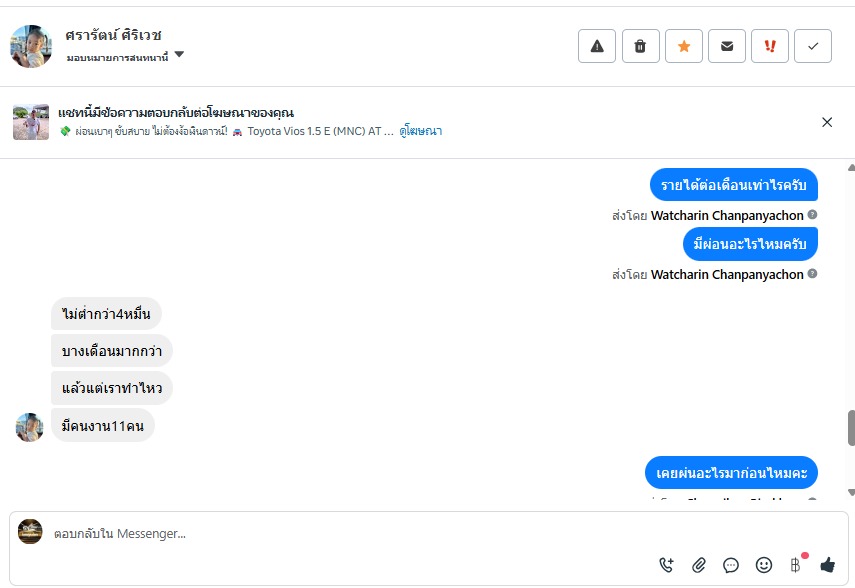
Task: Open saved replies speech bubble icon
Action: tap(731, 565)
